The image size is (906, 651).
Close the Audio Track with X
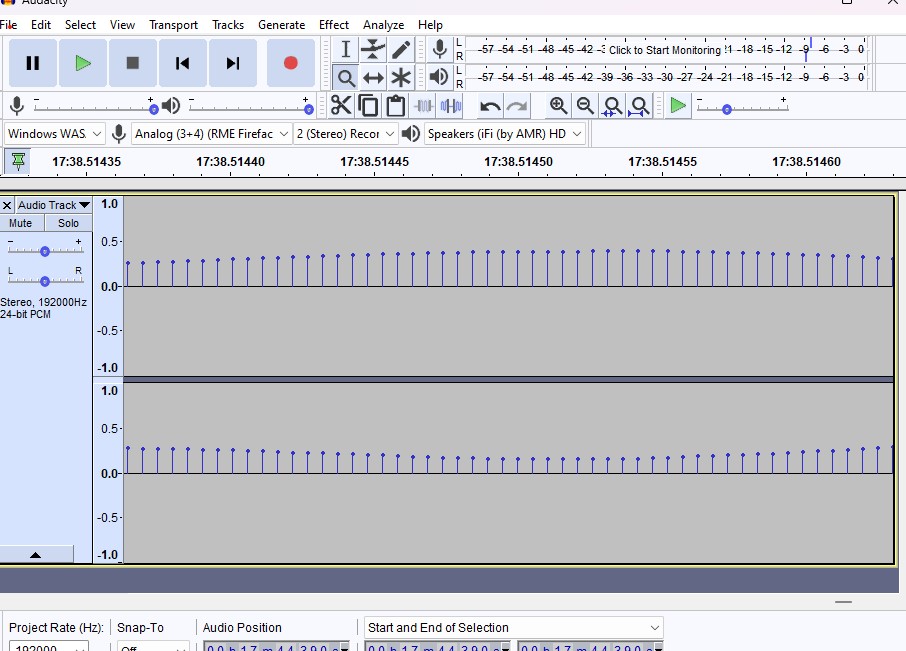[x=7, y=205]
